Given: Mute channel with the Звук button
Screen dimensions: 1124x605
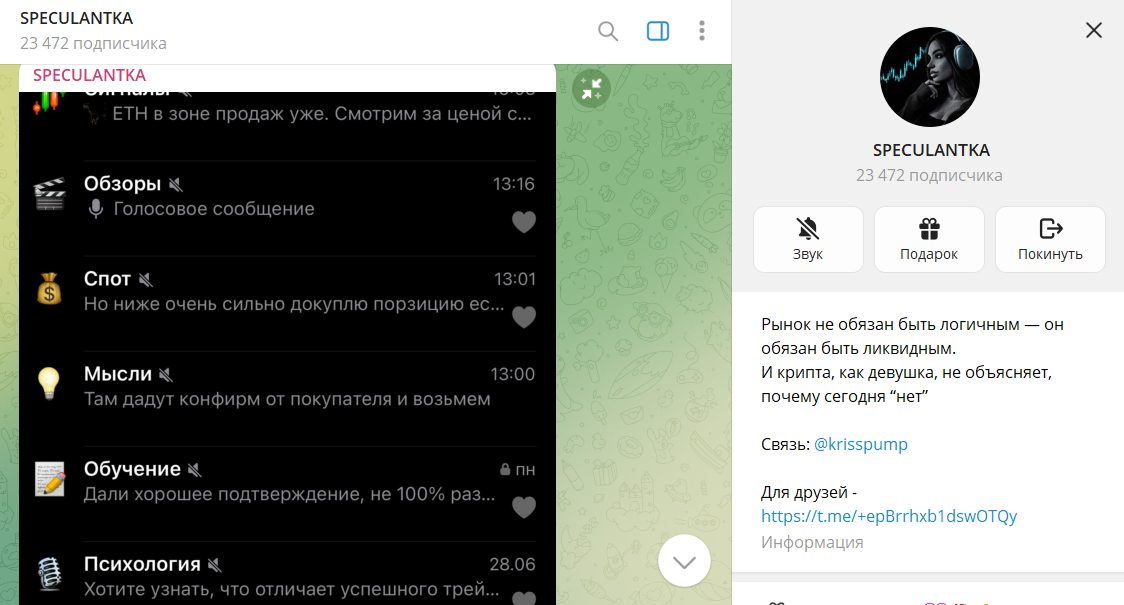Looking at the screenshot, I should 808,239.
